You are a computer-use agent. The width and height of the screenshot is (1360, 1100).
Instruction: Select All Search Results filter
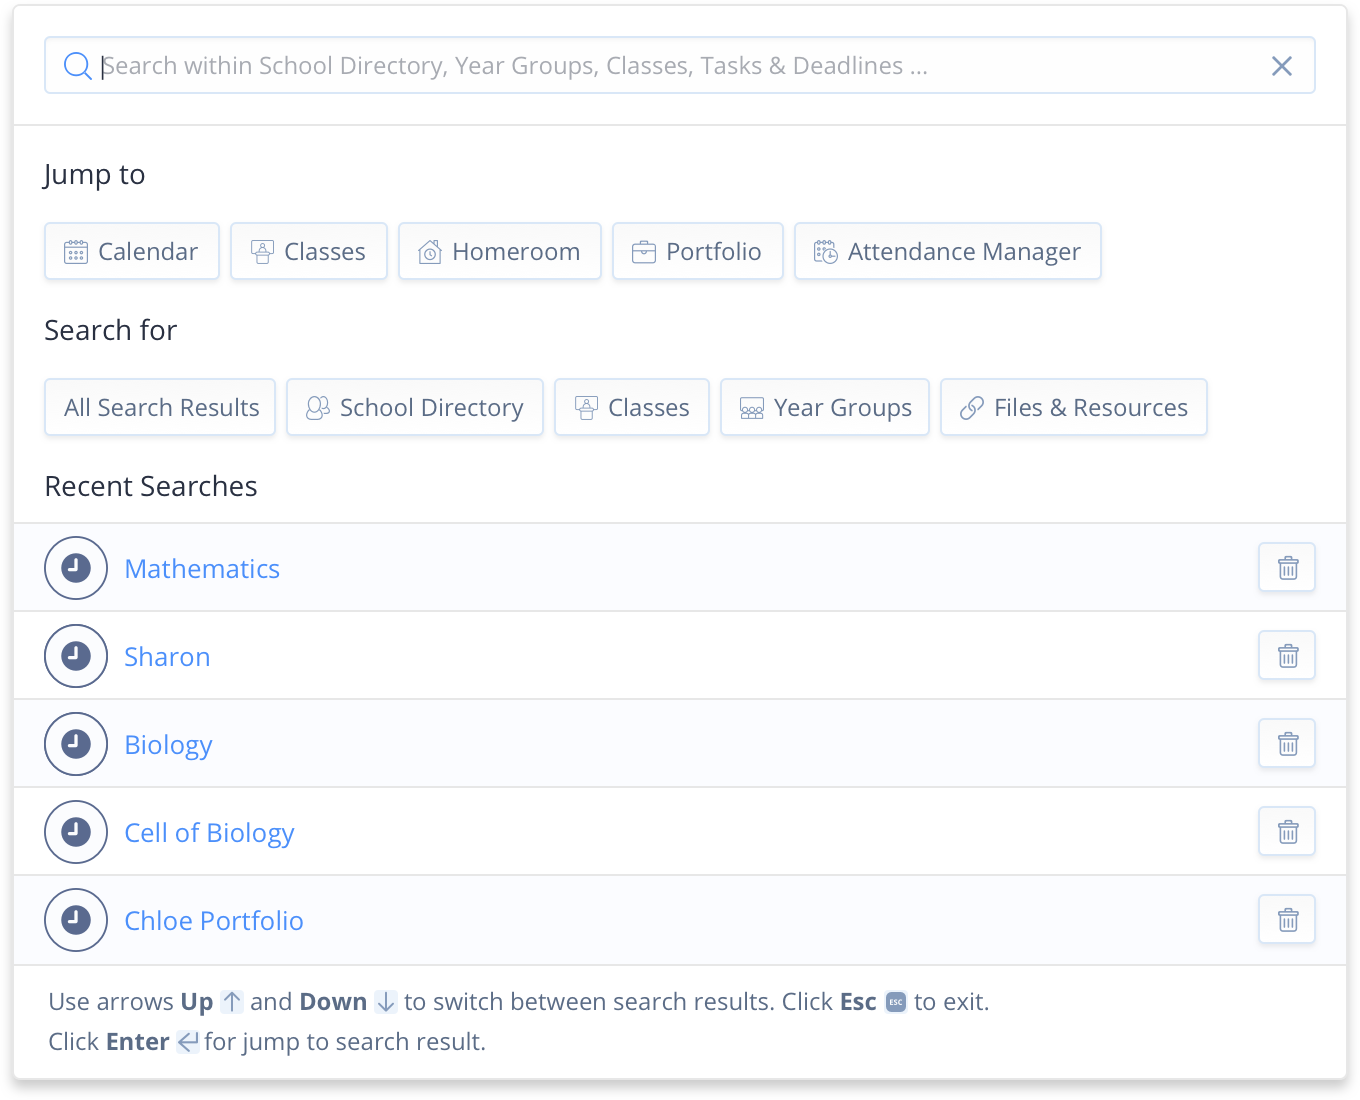[x=160, y=408]
